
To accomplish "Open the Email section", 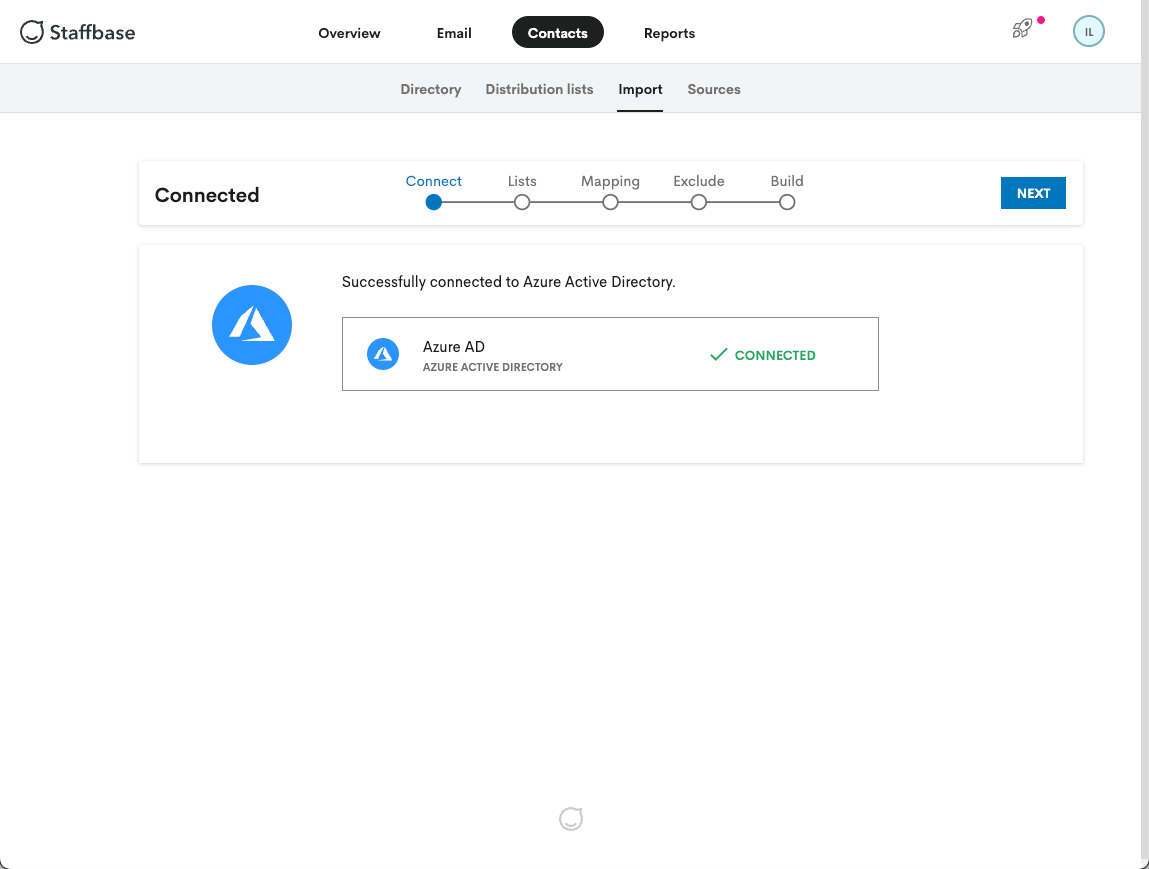I will 454,33.
